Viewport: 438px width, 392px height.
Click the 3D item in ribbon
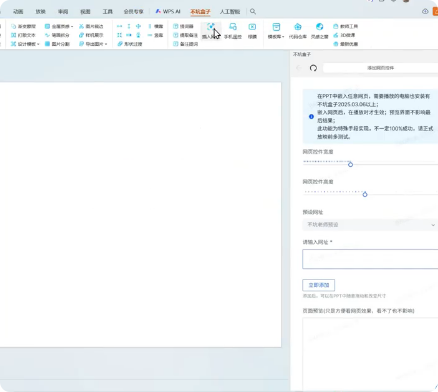tap(344, 35)
